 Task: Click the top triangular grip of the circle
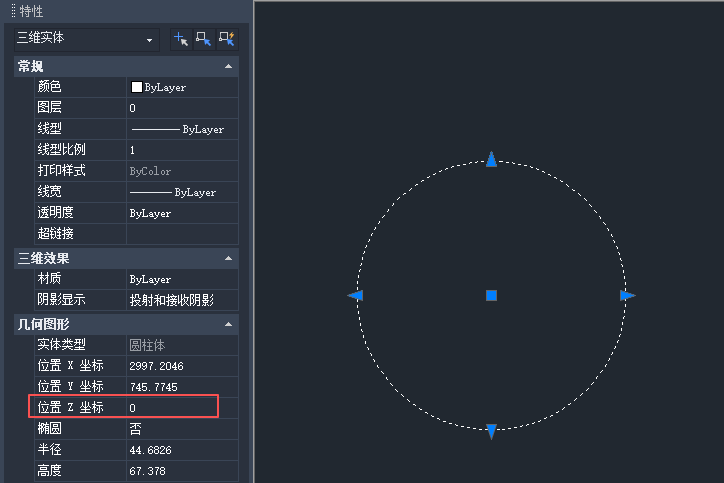[x=491, y=159]
